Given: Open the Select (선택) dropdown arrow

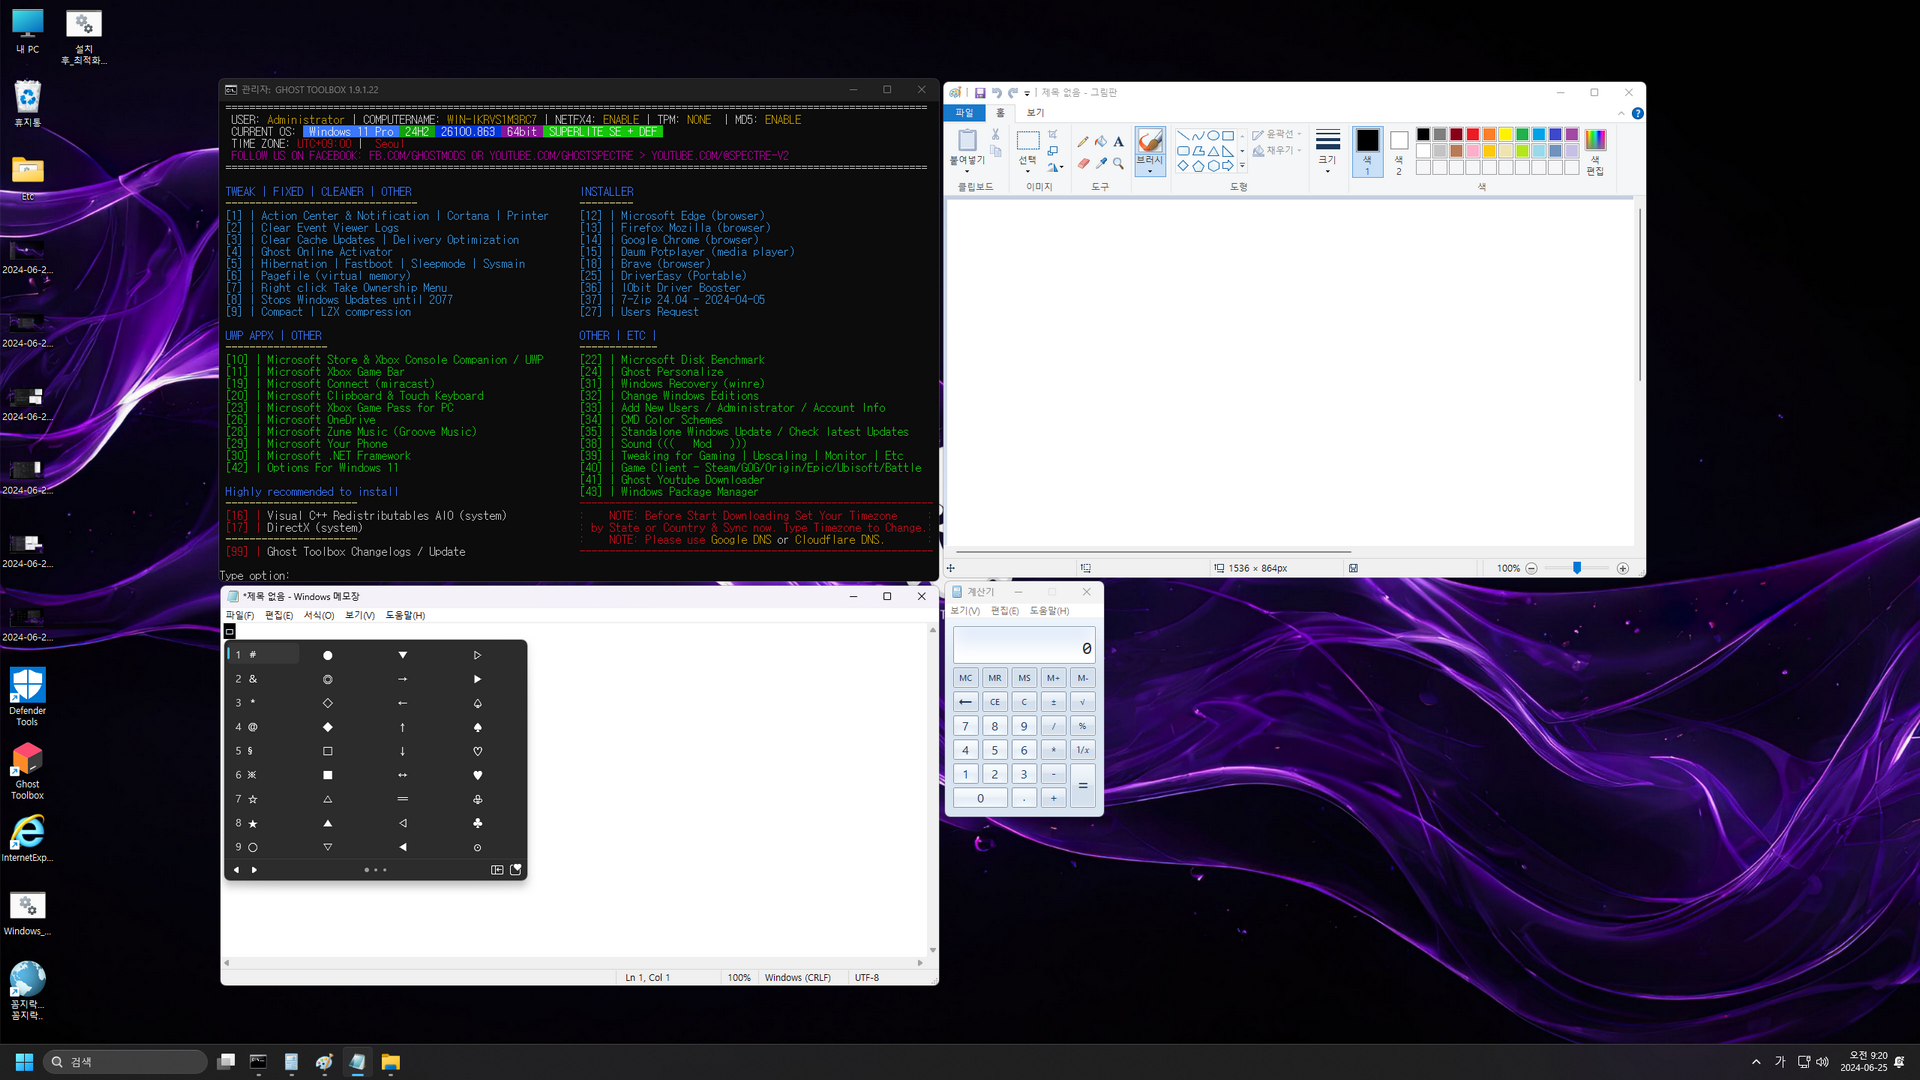Looking at the screenshot, I should [1027, 172].
